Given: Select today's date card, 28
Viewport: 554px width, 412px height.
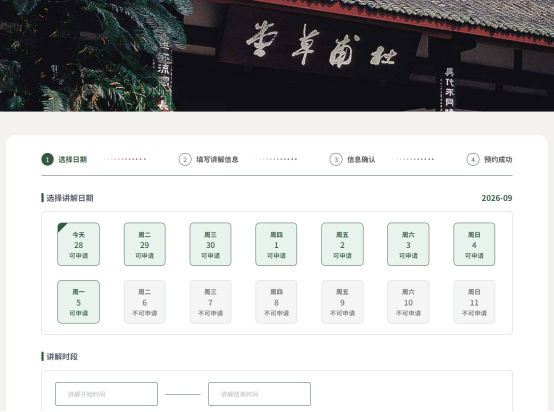Looking at the screenshot, I should click(x=78, y=244).
